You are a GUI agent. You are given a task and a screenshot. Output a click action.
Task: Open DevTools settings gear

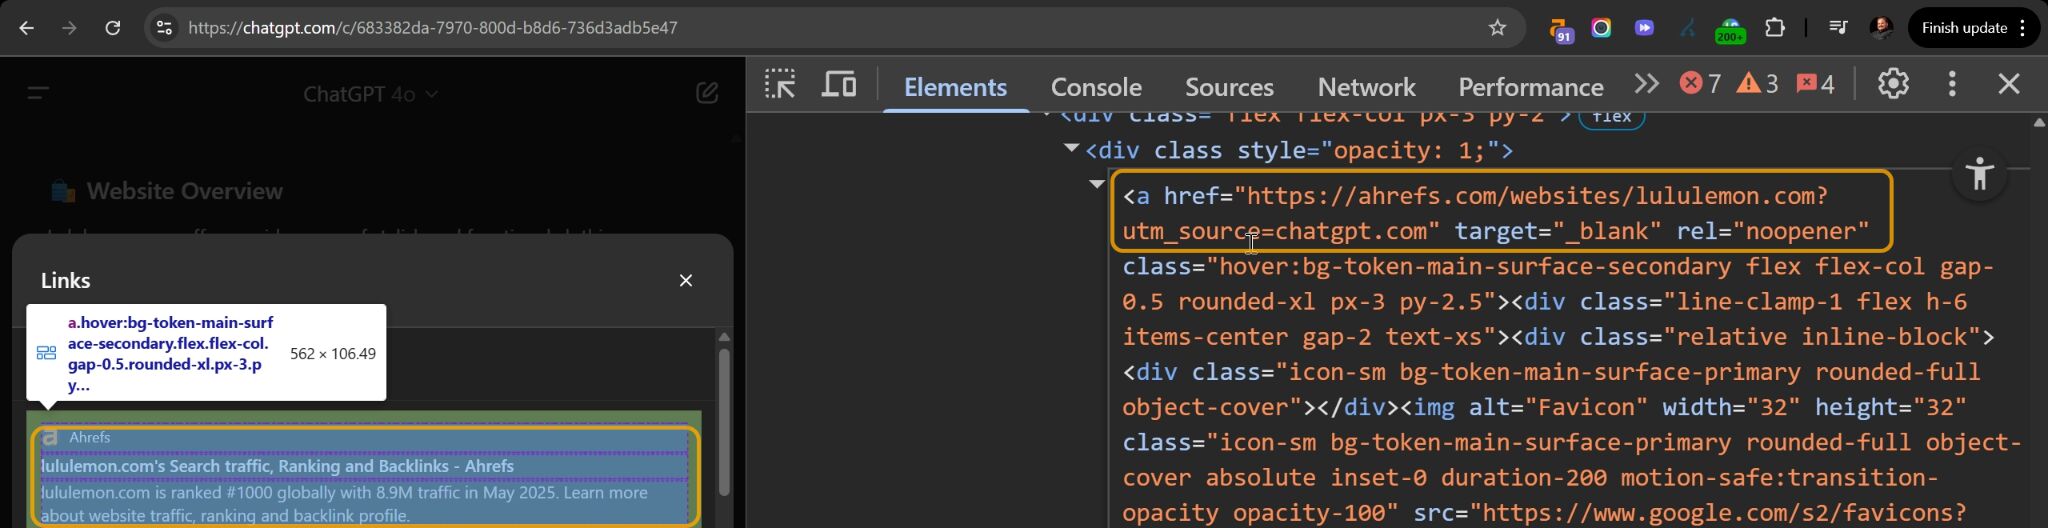(1892, 84)
